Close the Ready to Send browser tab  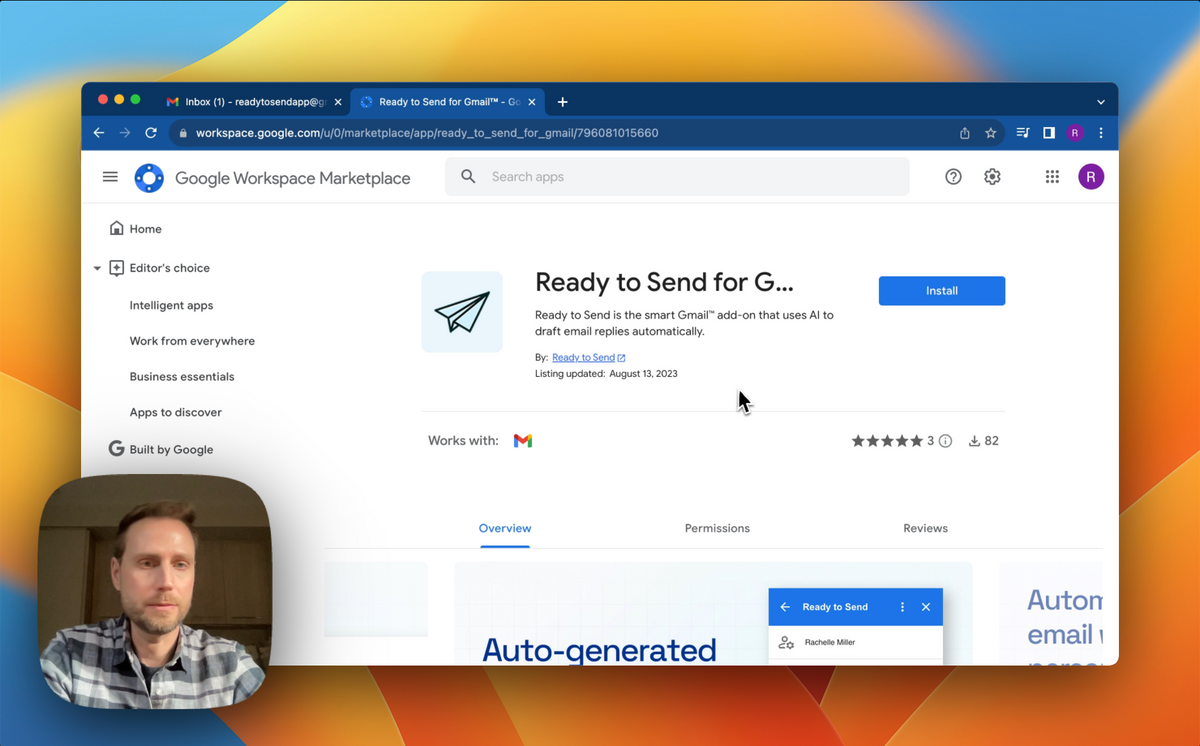tap(532, 102)
